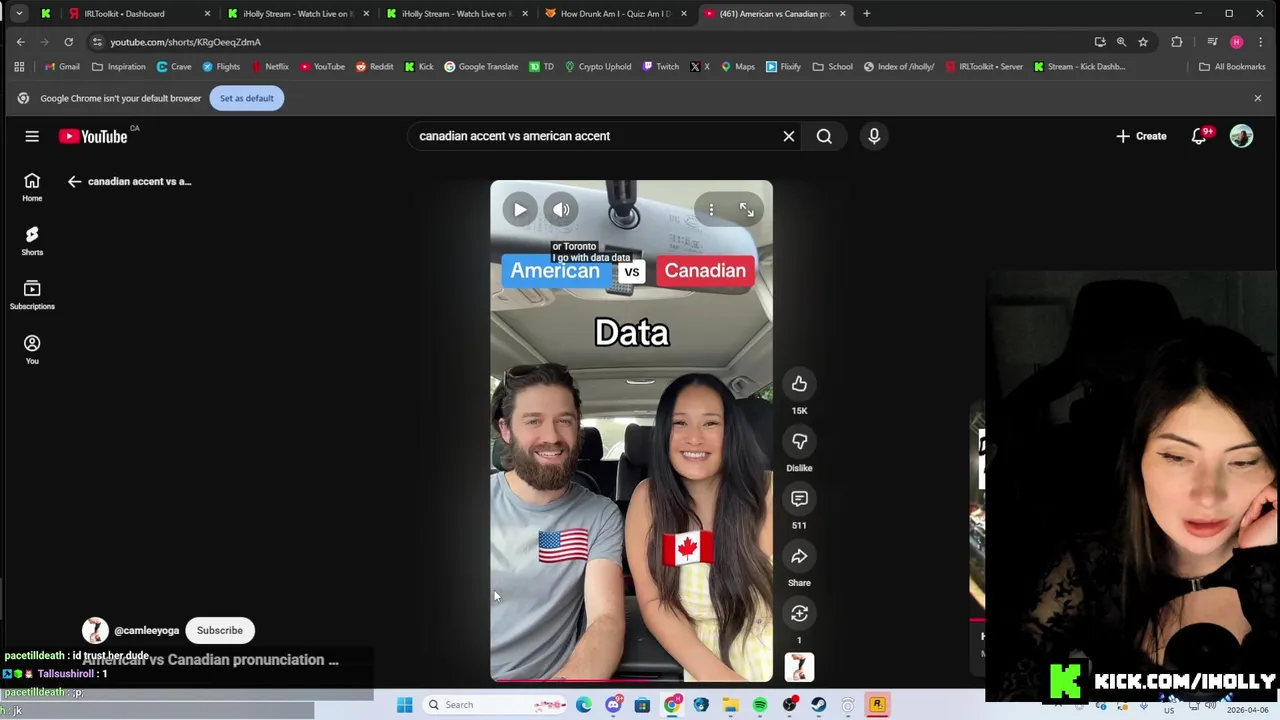This screenshot has width=1280, height=720.
Task: Share the Short
Action: pyautogui.click(x=799, y=556)
